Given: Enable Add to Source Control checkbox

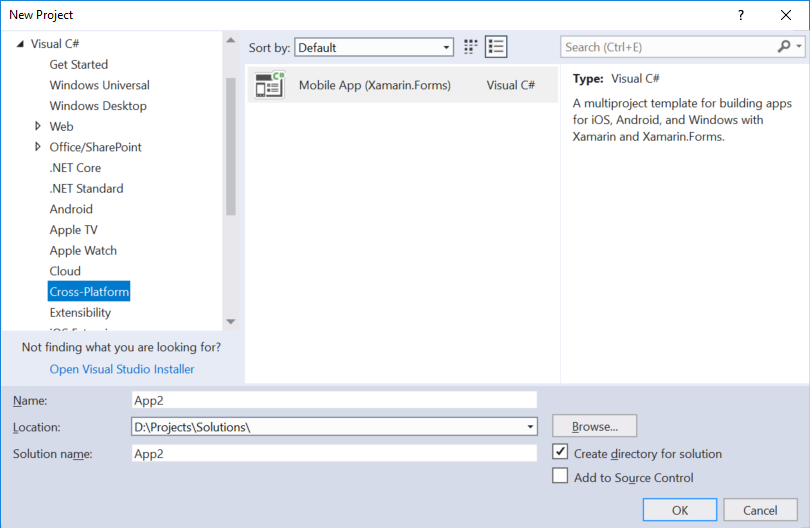Looking at the screenshot, I should coord(560,475).
